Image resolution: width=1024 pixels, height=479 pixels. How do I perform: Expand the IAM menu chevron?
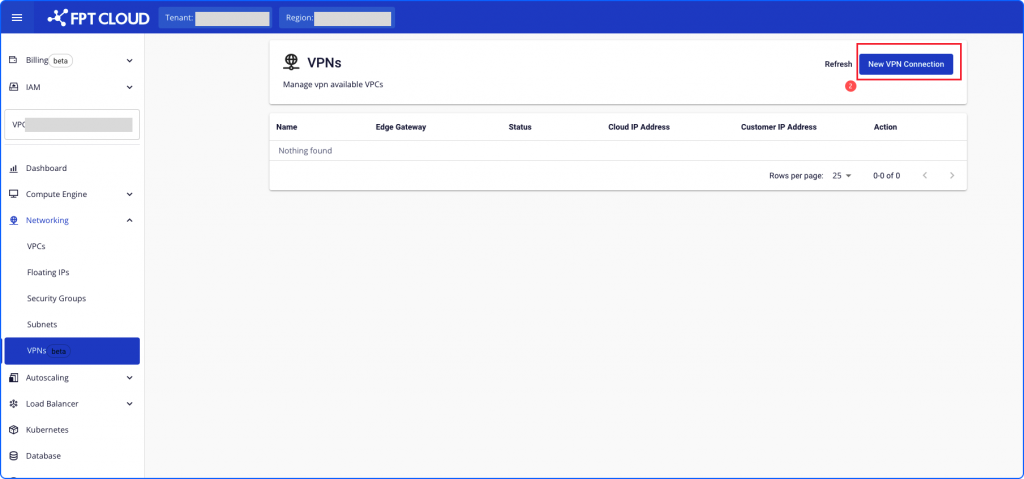point(130,87)
